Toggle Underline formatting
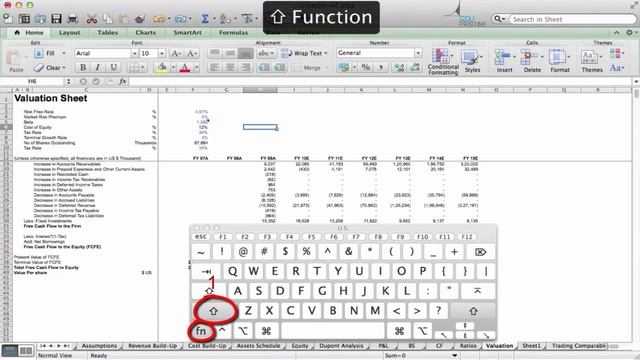Viewport: 640px width, 360px height. tap(113, 67)
